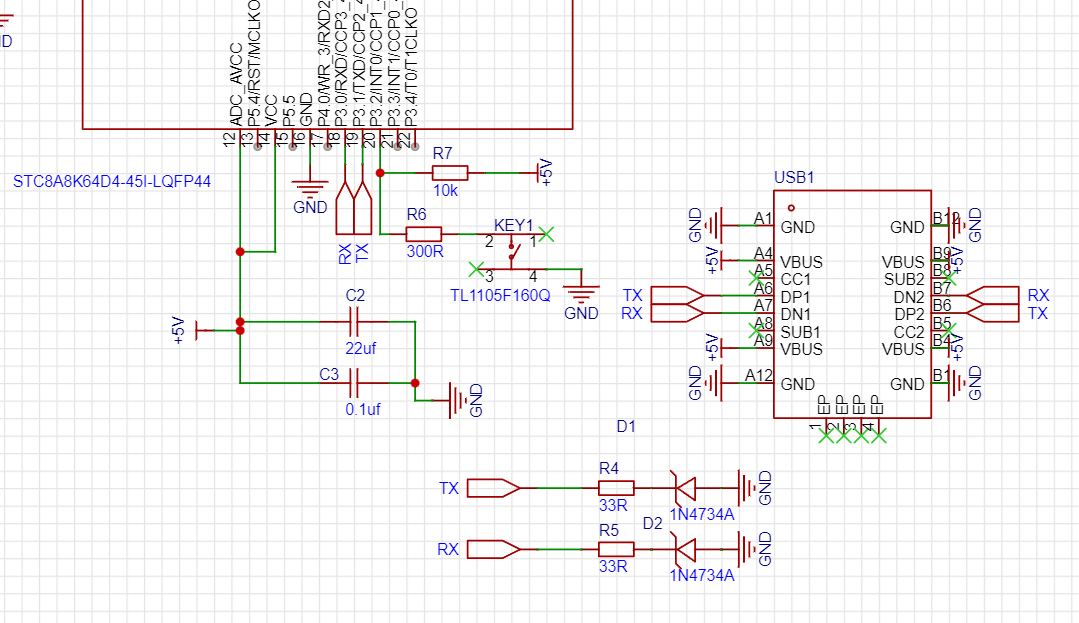Click the no-connect mark at USB1 CC1 pin
This screenshot has height=623, width=1079.
pyautogui.click(x=756, y=277)
